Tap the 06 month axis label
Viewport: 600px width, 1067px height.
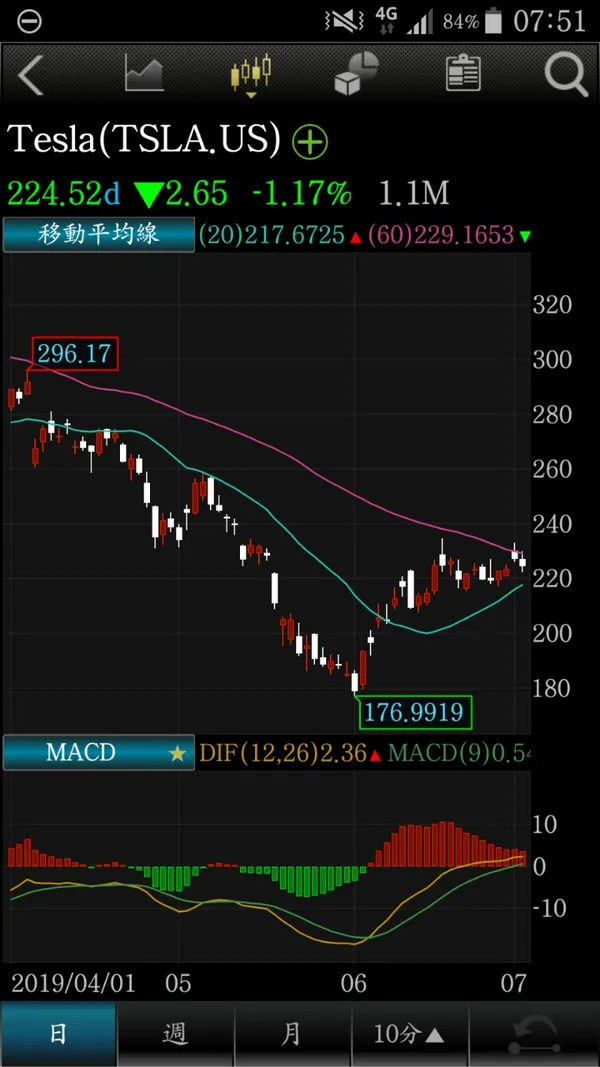pos(354,984)
